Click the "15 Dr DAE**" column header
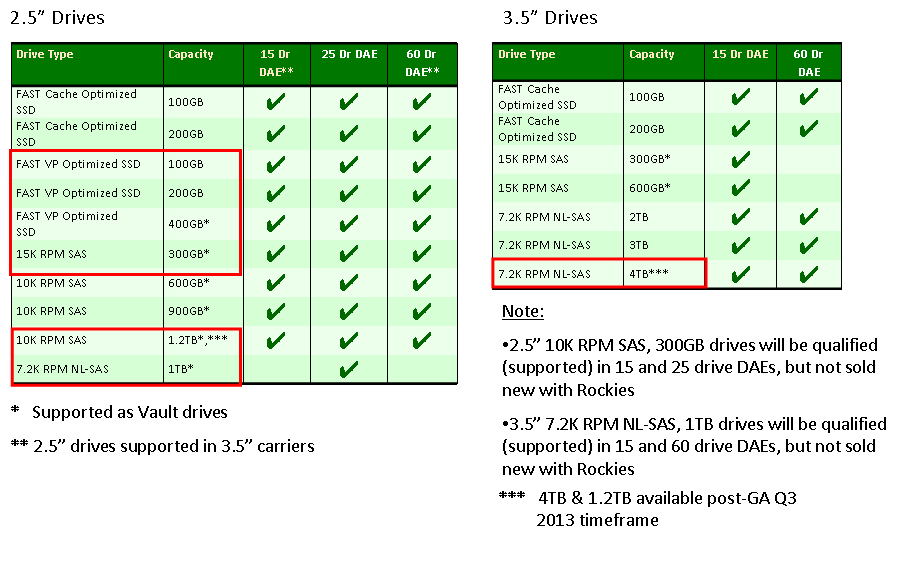910x567 pixels. click(x=276, y=63)
